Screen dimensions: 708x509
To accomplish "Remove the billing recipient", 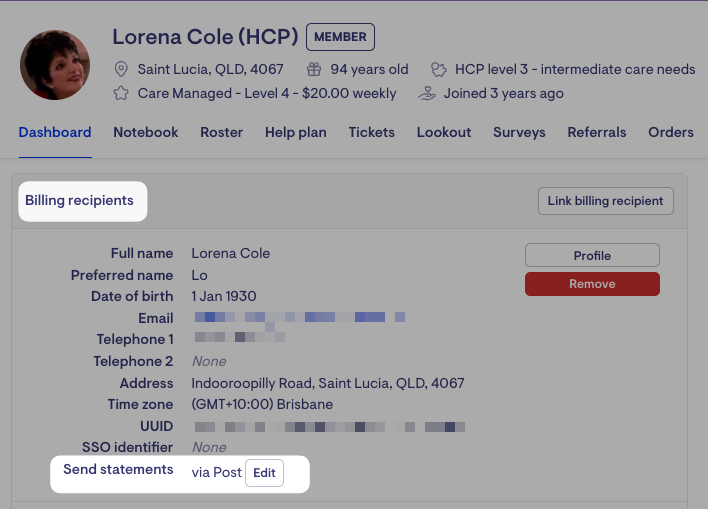I will (592, 284).
